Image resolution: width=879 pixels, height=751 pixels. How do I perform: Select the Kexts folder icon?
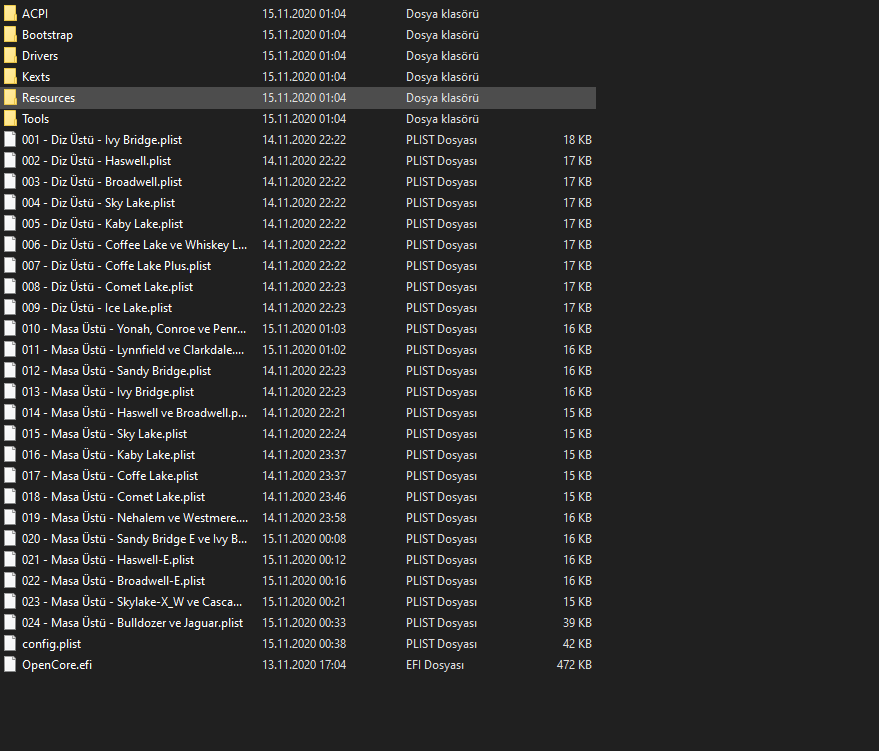10,77
